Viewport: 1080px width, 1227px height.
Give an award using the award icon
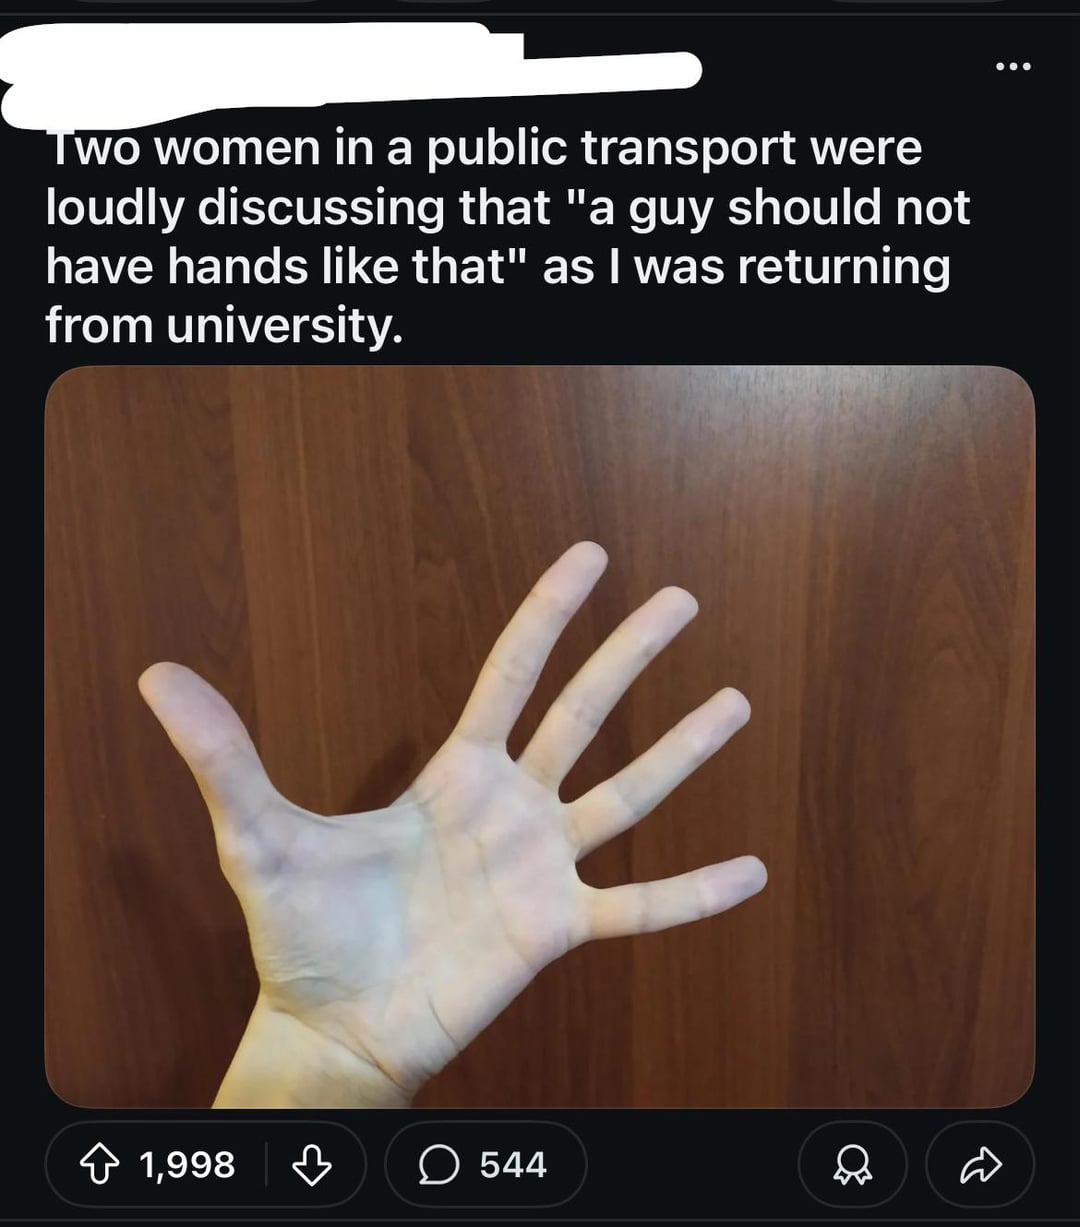pyautogui.click(x=853, y=1164)
